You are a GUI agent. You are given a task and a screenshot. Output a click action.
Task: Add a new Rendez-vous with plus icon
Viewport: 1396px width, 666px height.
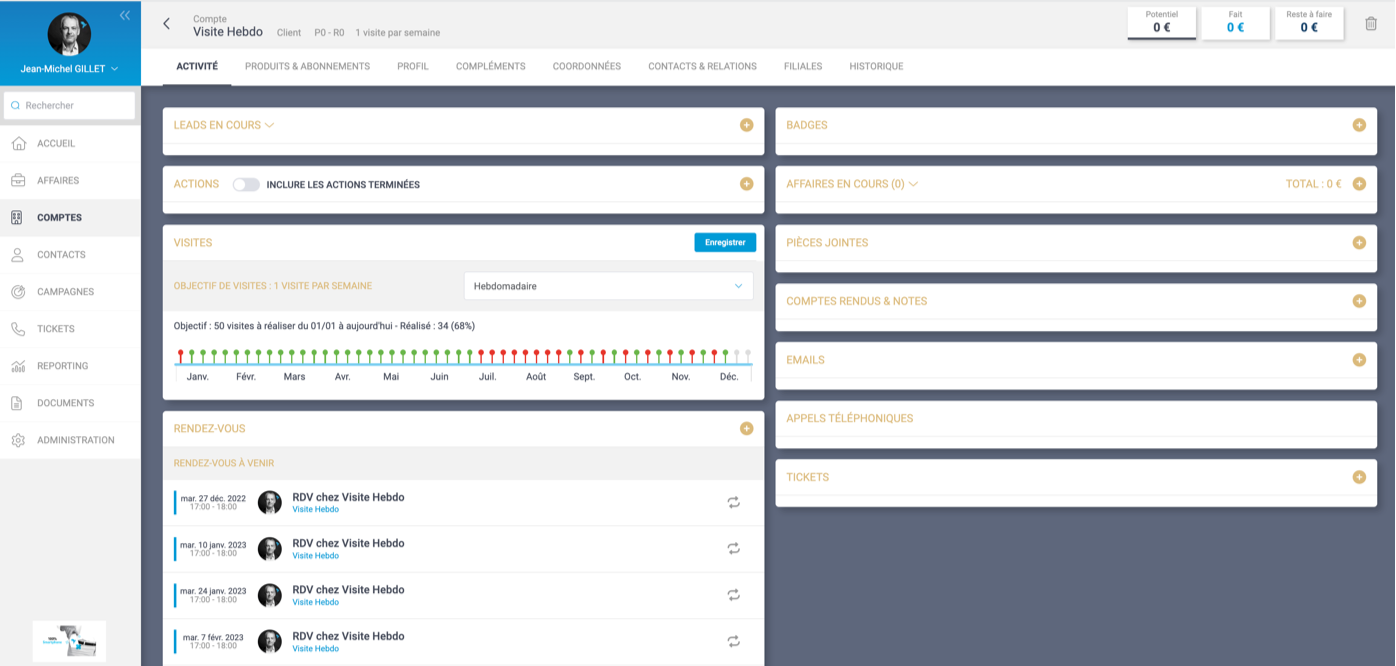[x=746, y=428]
